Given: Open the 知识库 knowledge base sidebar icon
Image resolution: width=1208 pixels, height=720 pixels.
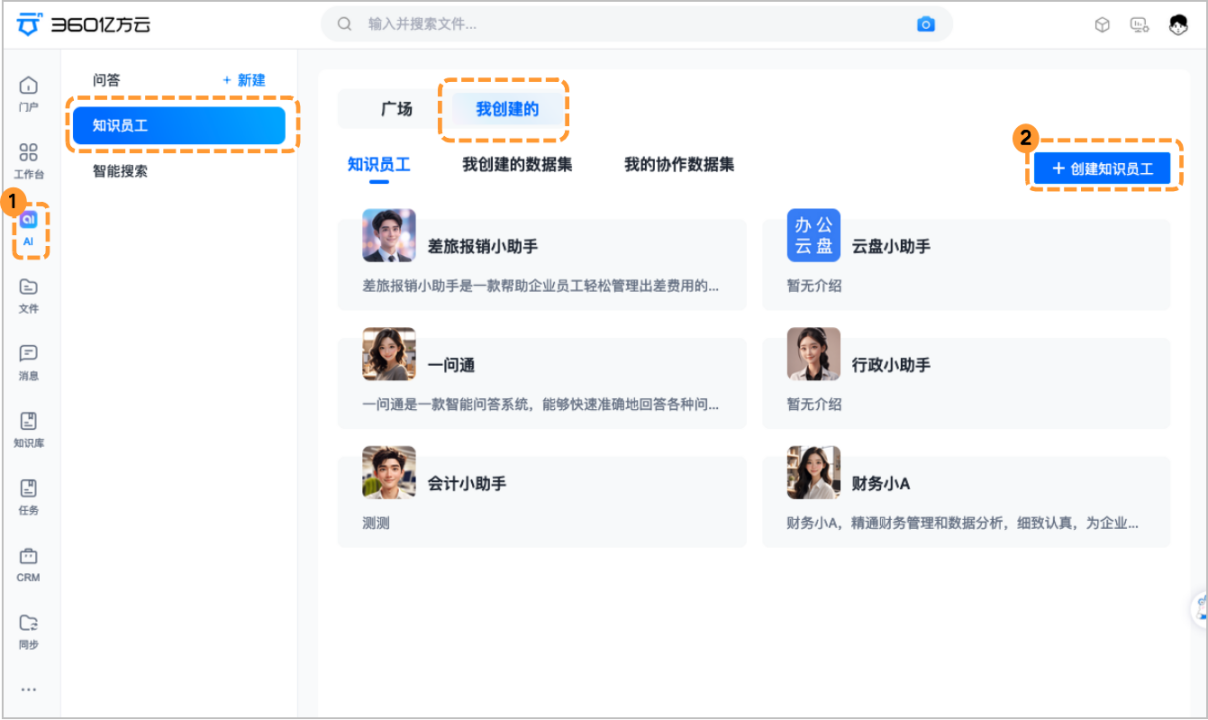Looking at the screenshot, I should point(29,429).
